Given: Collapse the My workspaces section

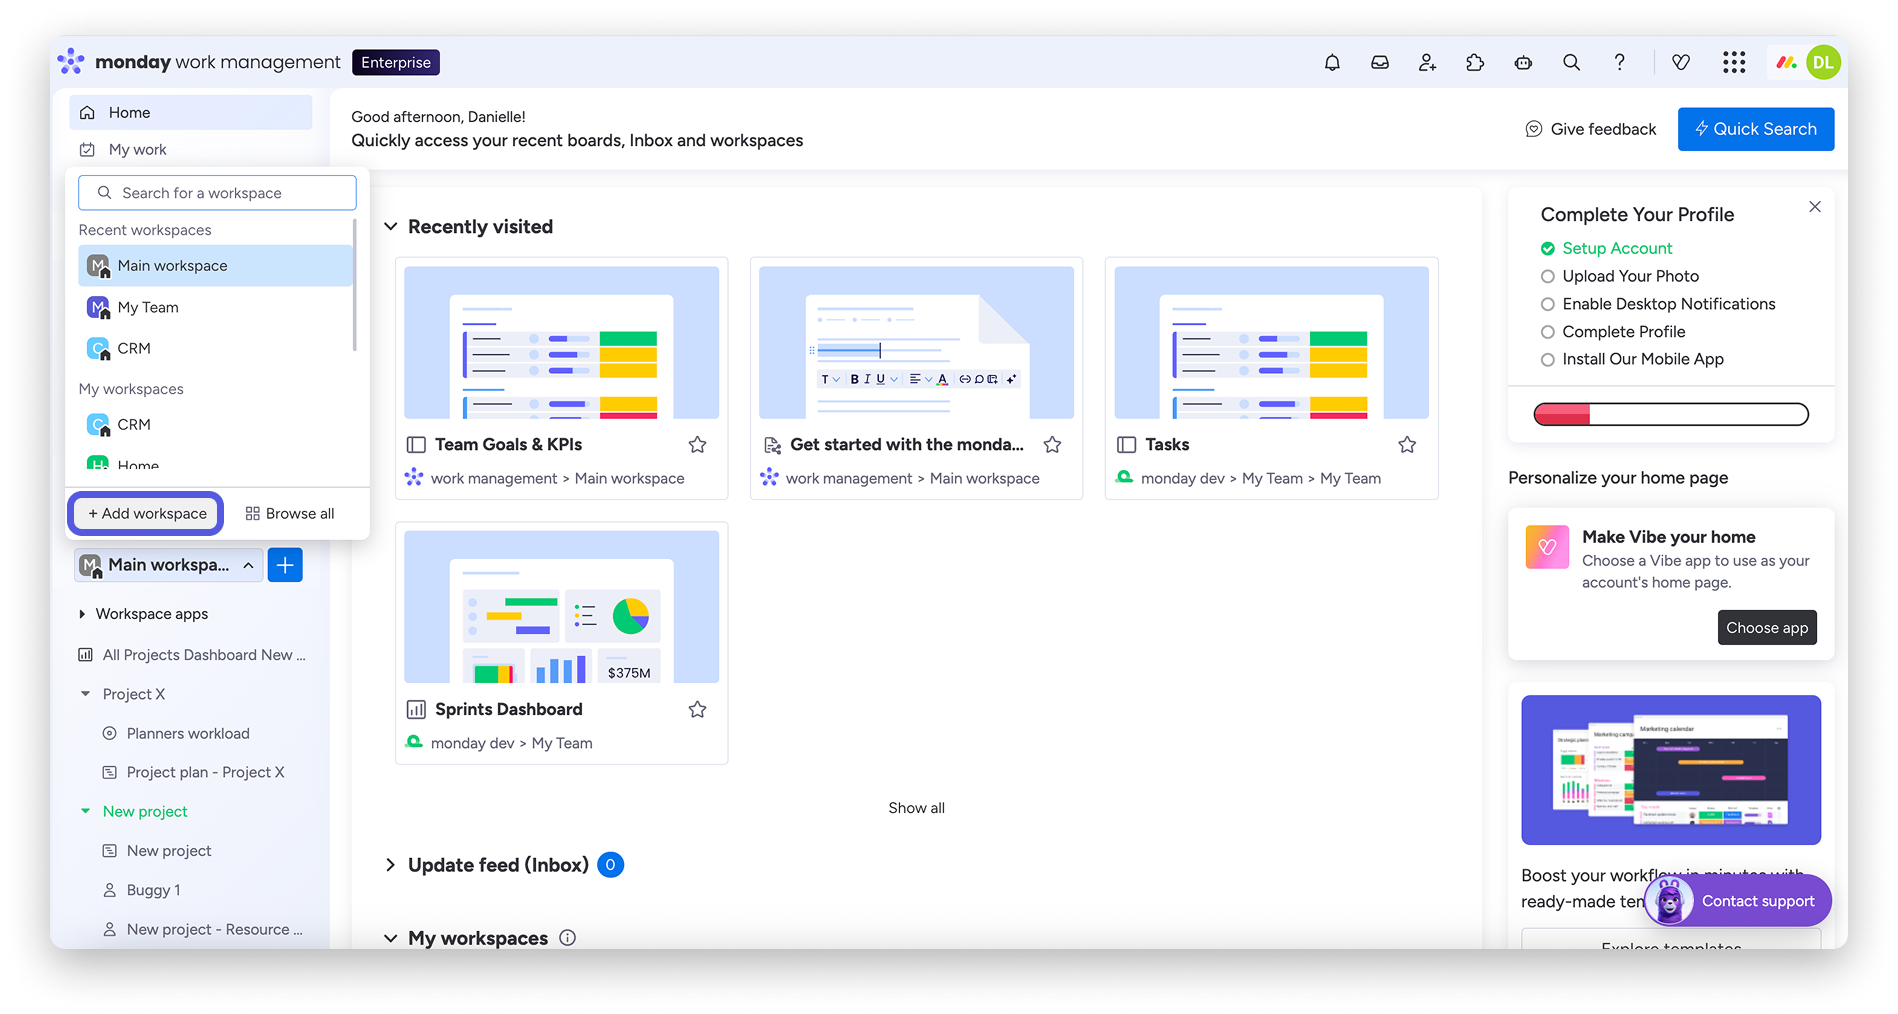Looking at the screenshot, I should point(391,938).
